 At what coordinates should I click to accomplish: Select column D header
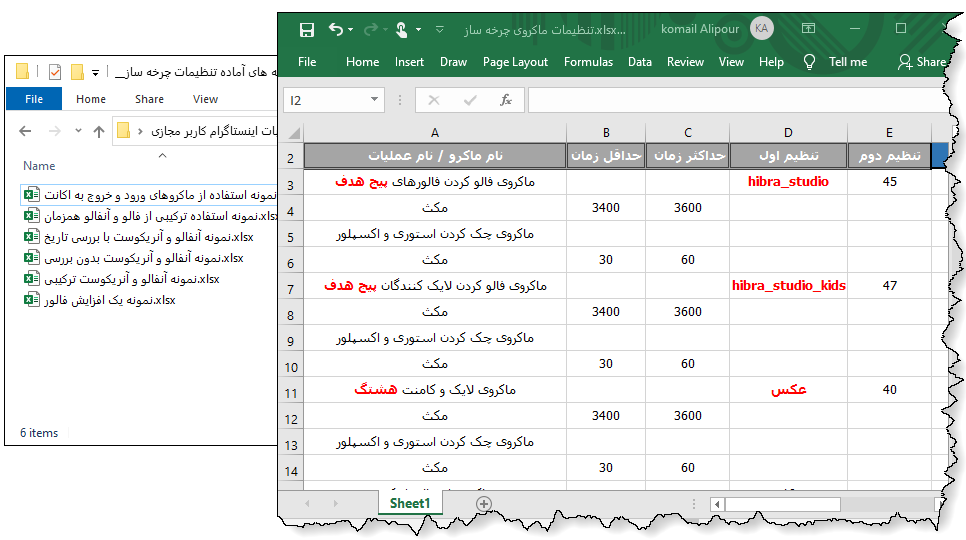[788, 132]
